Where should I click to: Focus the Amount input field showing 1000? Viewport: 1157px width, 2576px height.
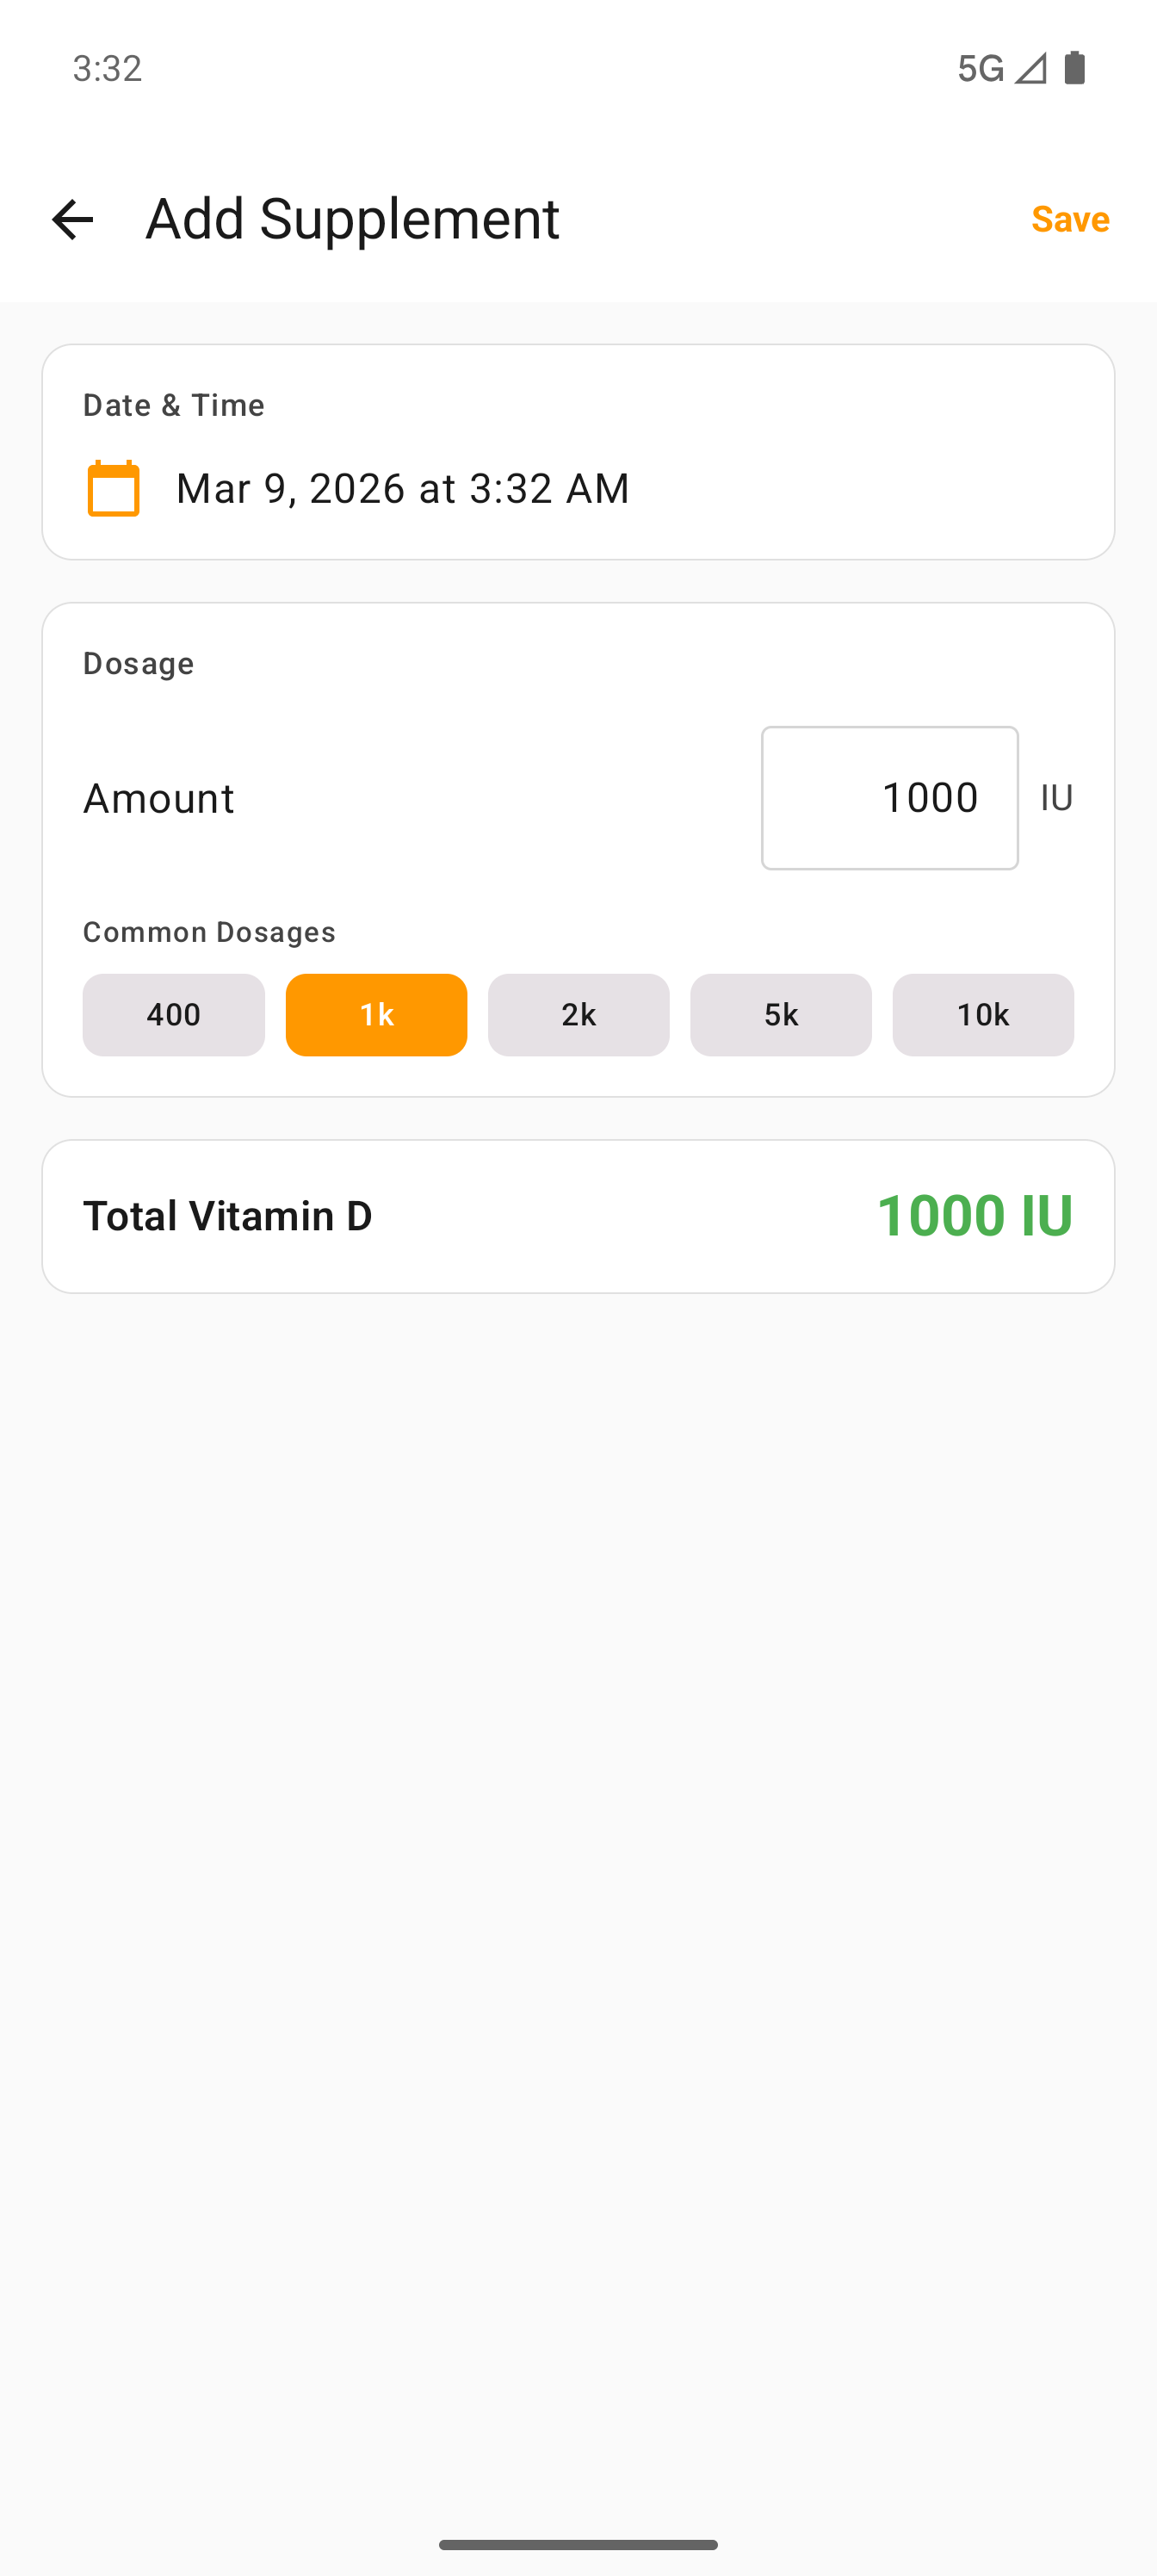pyautogui.click(x=889, y=798)
